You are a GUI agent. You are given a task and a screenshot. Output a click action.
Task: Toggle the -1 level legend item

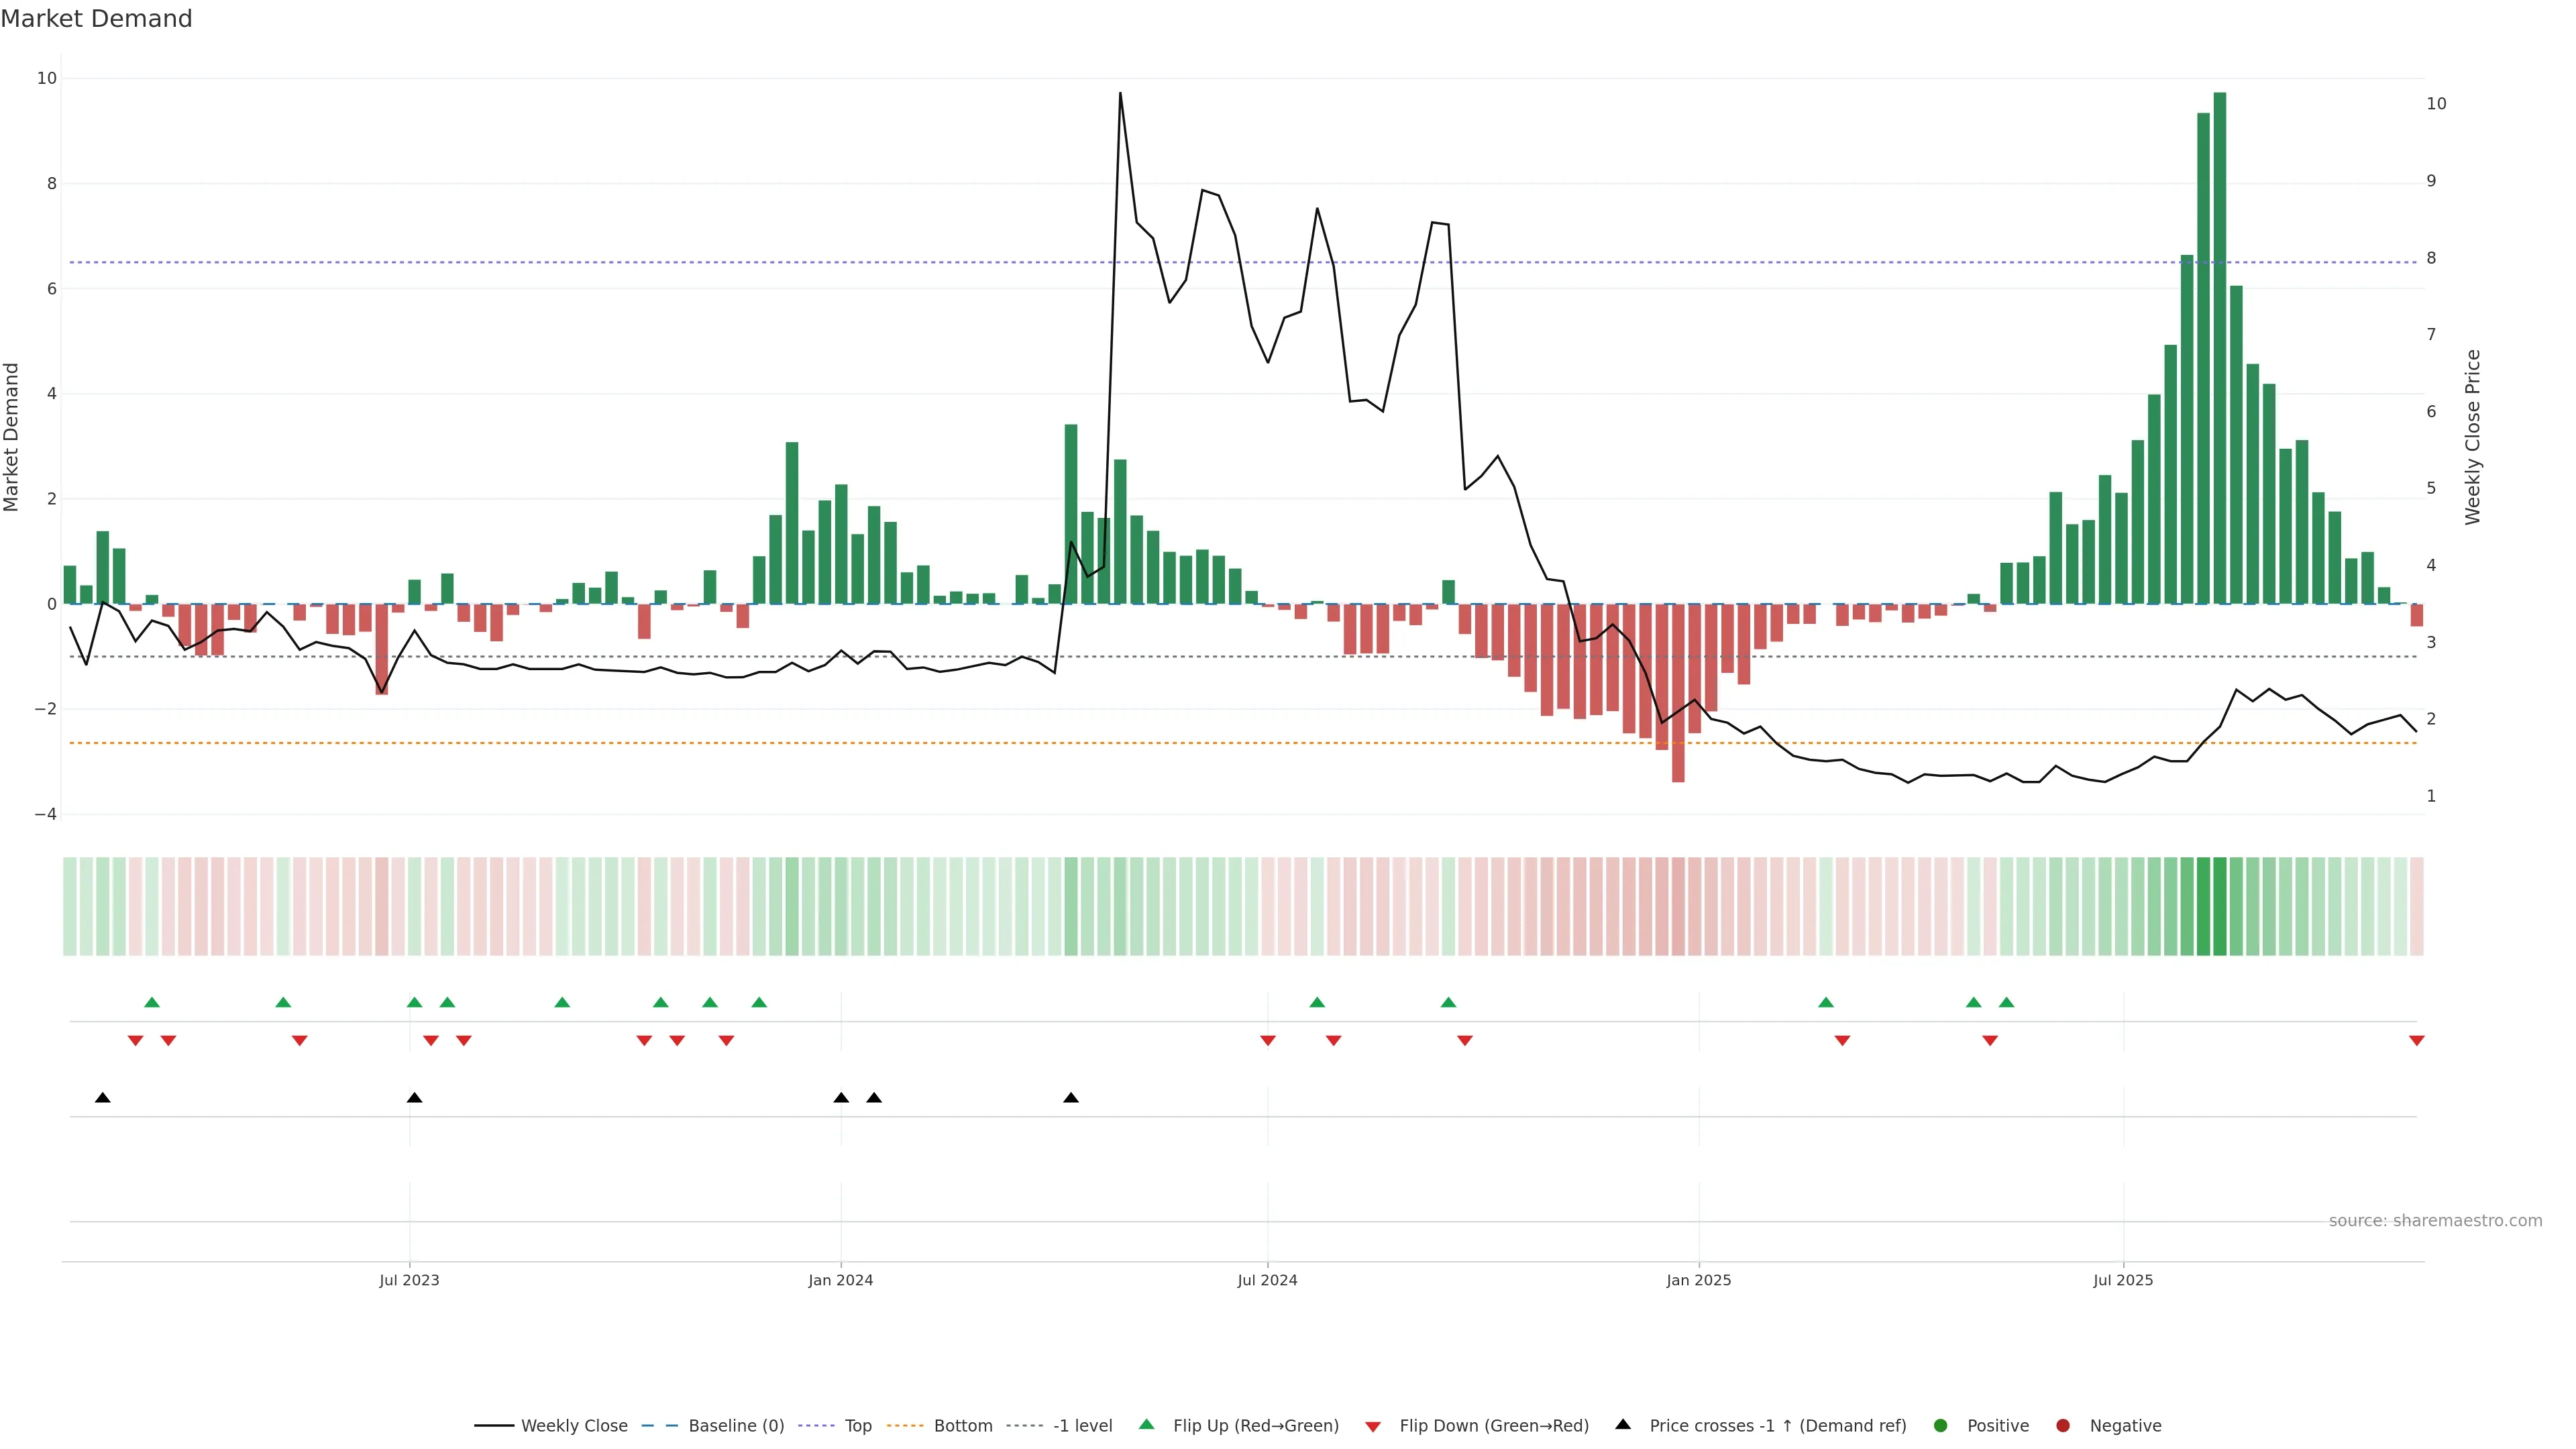coord(1082,1426)
